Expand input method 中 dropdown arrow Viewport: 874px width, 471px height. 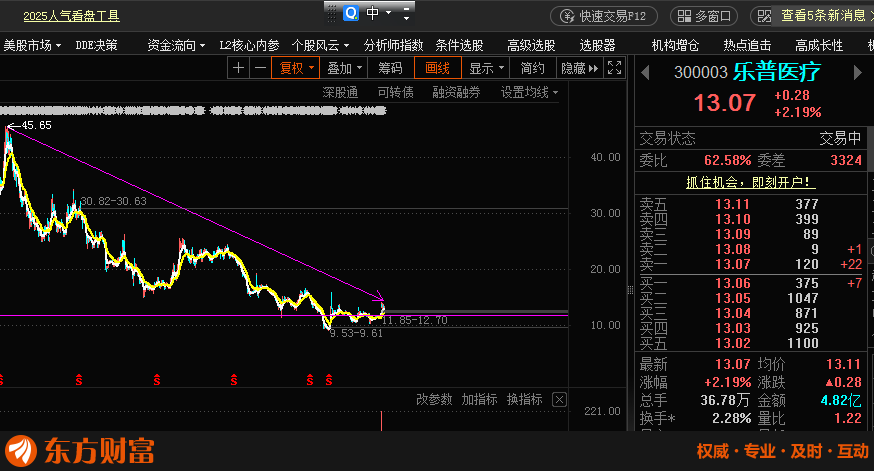389,12
